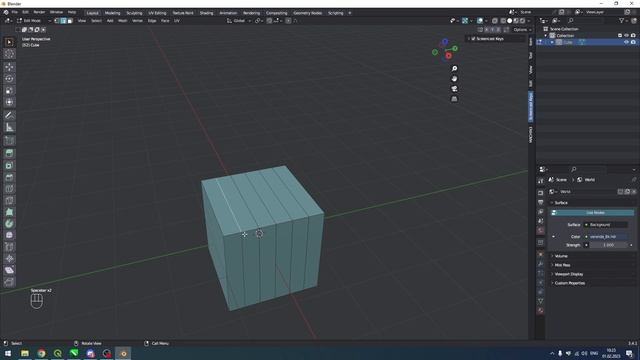This screenshot has height=360, width=640.
Task: Open the viewport View menu
Action: [82, 21]
